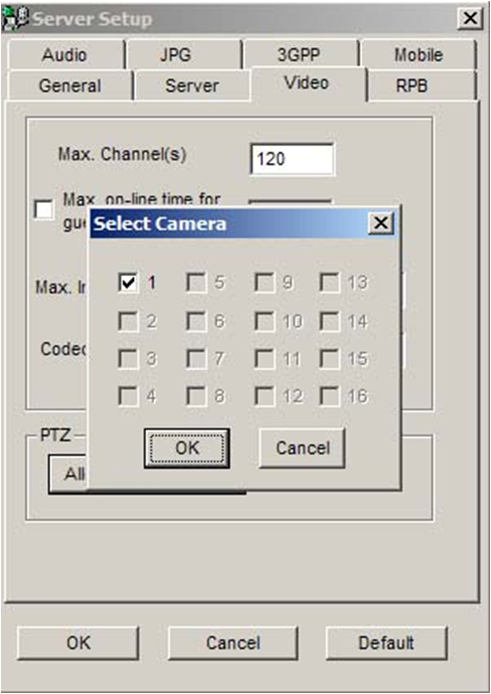Click the Default button

[386, 643]
